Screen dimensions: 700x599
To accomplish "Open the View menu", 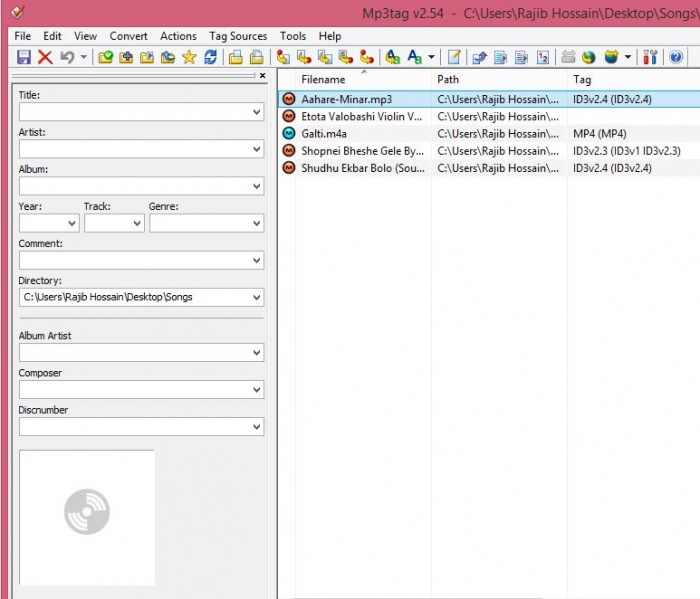I will point(85,36).
